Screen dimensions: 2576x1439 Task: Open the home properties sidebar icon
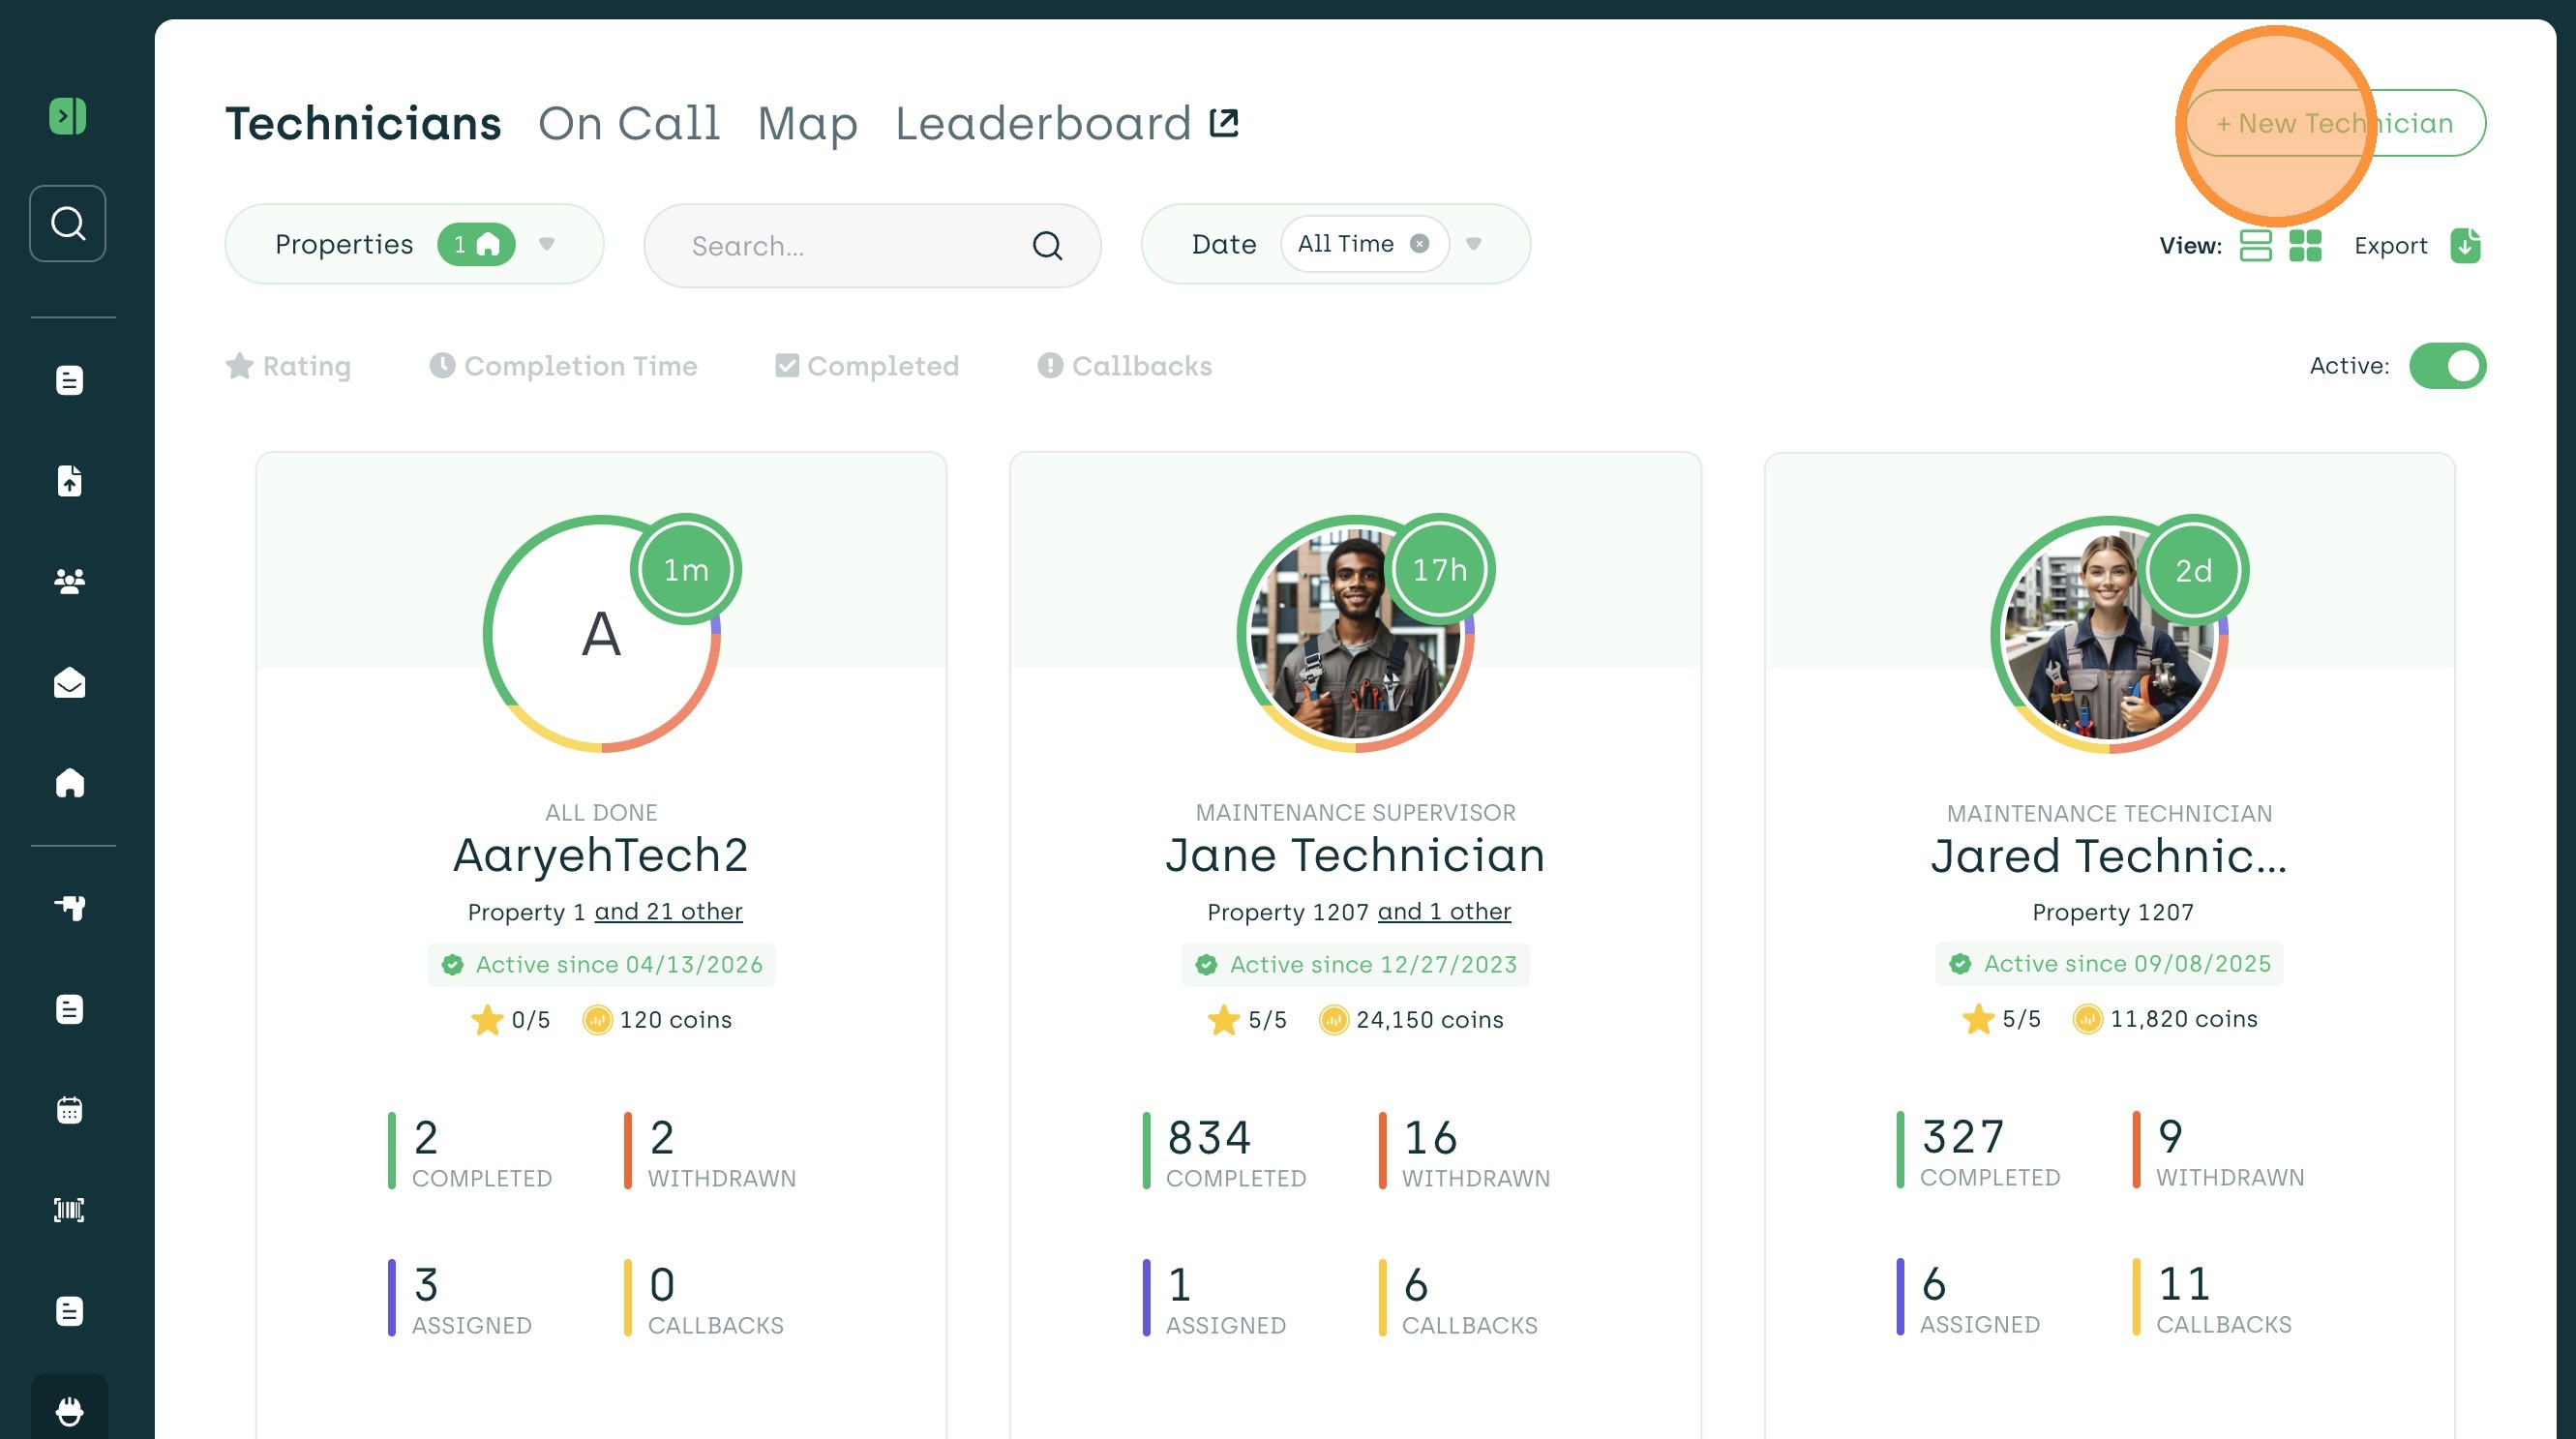pos(69,782)
